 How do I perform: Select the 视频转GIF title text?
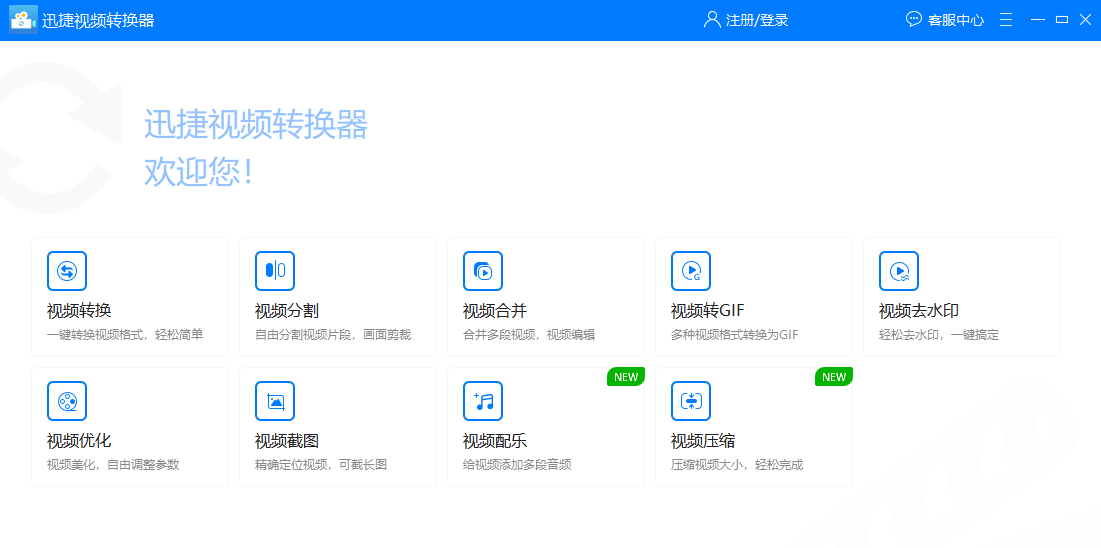click(707, 311)
